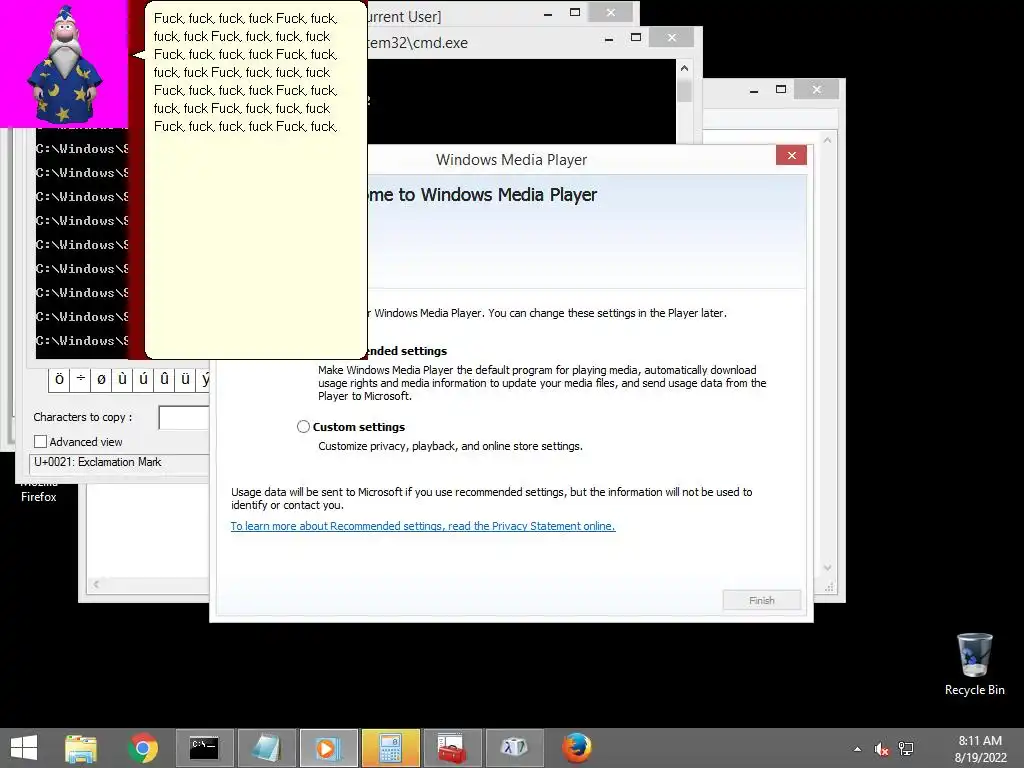This screenshot has width=1024, height=768.
Task: Minimize the cmd.exe window
Action: tap(609, 39)
